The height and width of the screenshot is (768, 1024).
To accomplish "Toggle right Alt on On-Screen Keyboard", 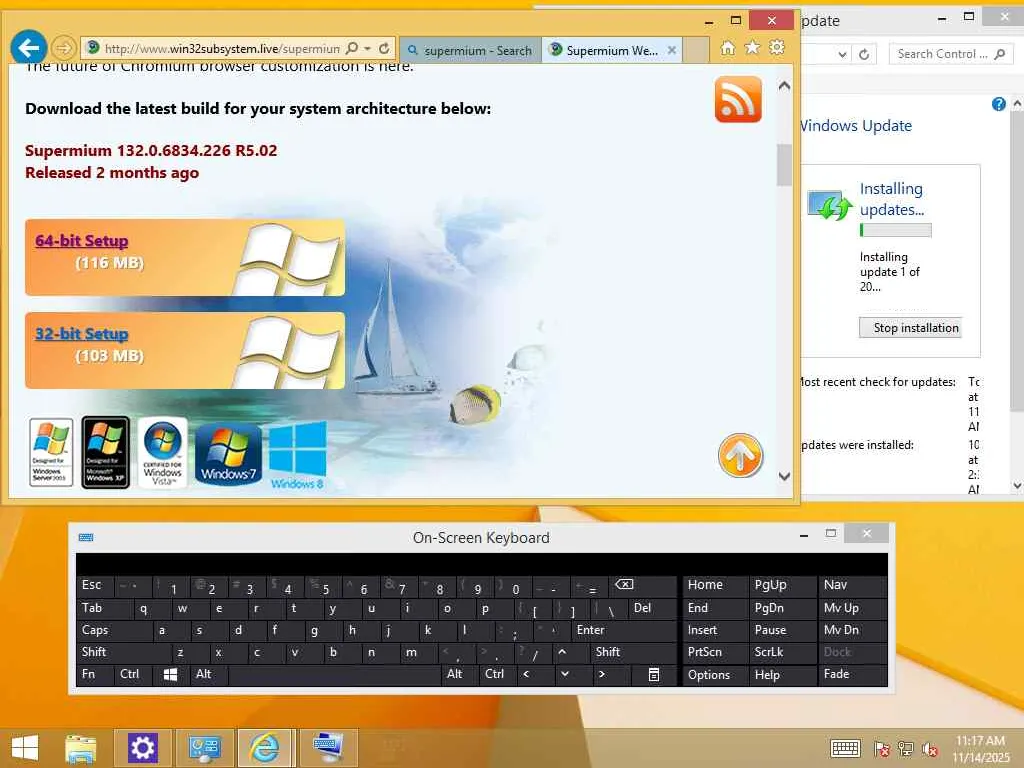I will tap(460, 675).
